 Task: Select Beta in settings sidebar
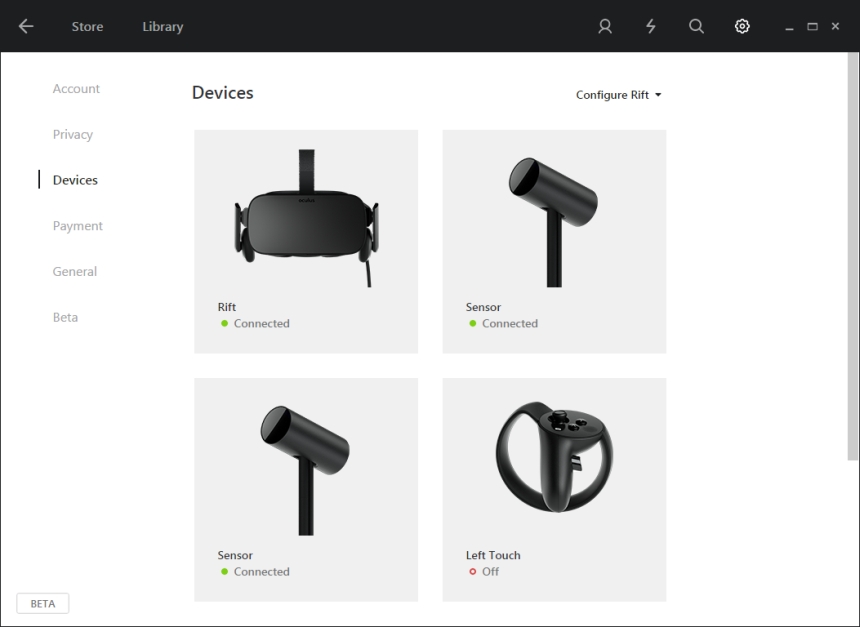tap(65, 317)
